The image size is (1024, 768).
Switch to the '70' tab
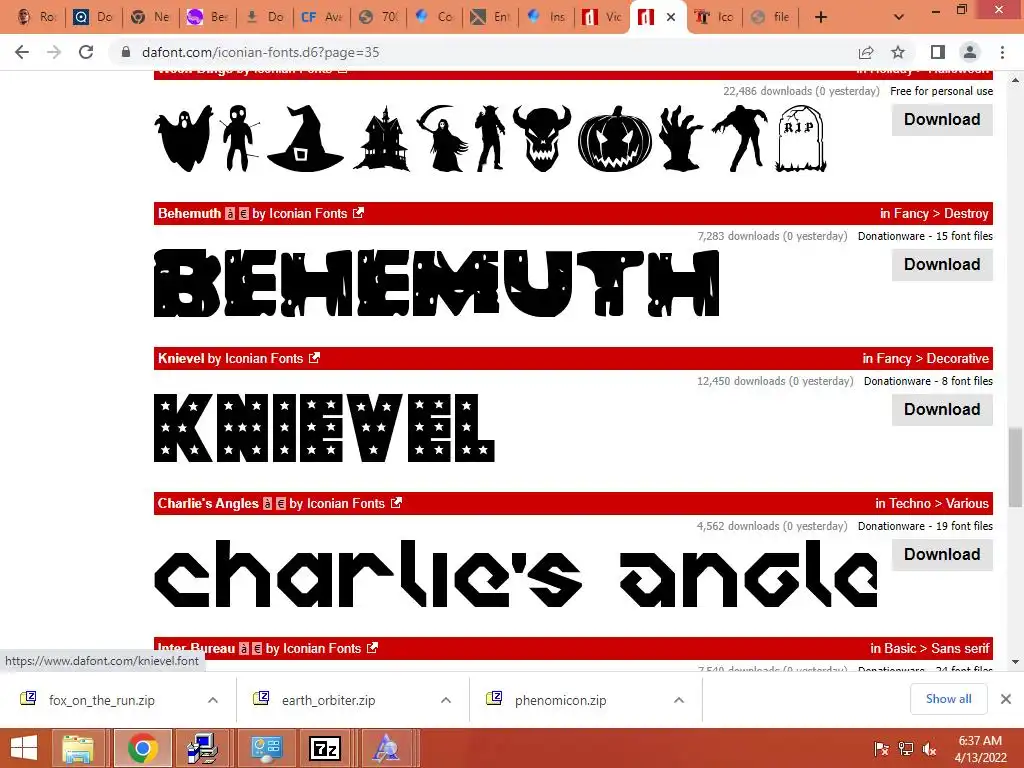tap(378, 17)
